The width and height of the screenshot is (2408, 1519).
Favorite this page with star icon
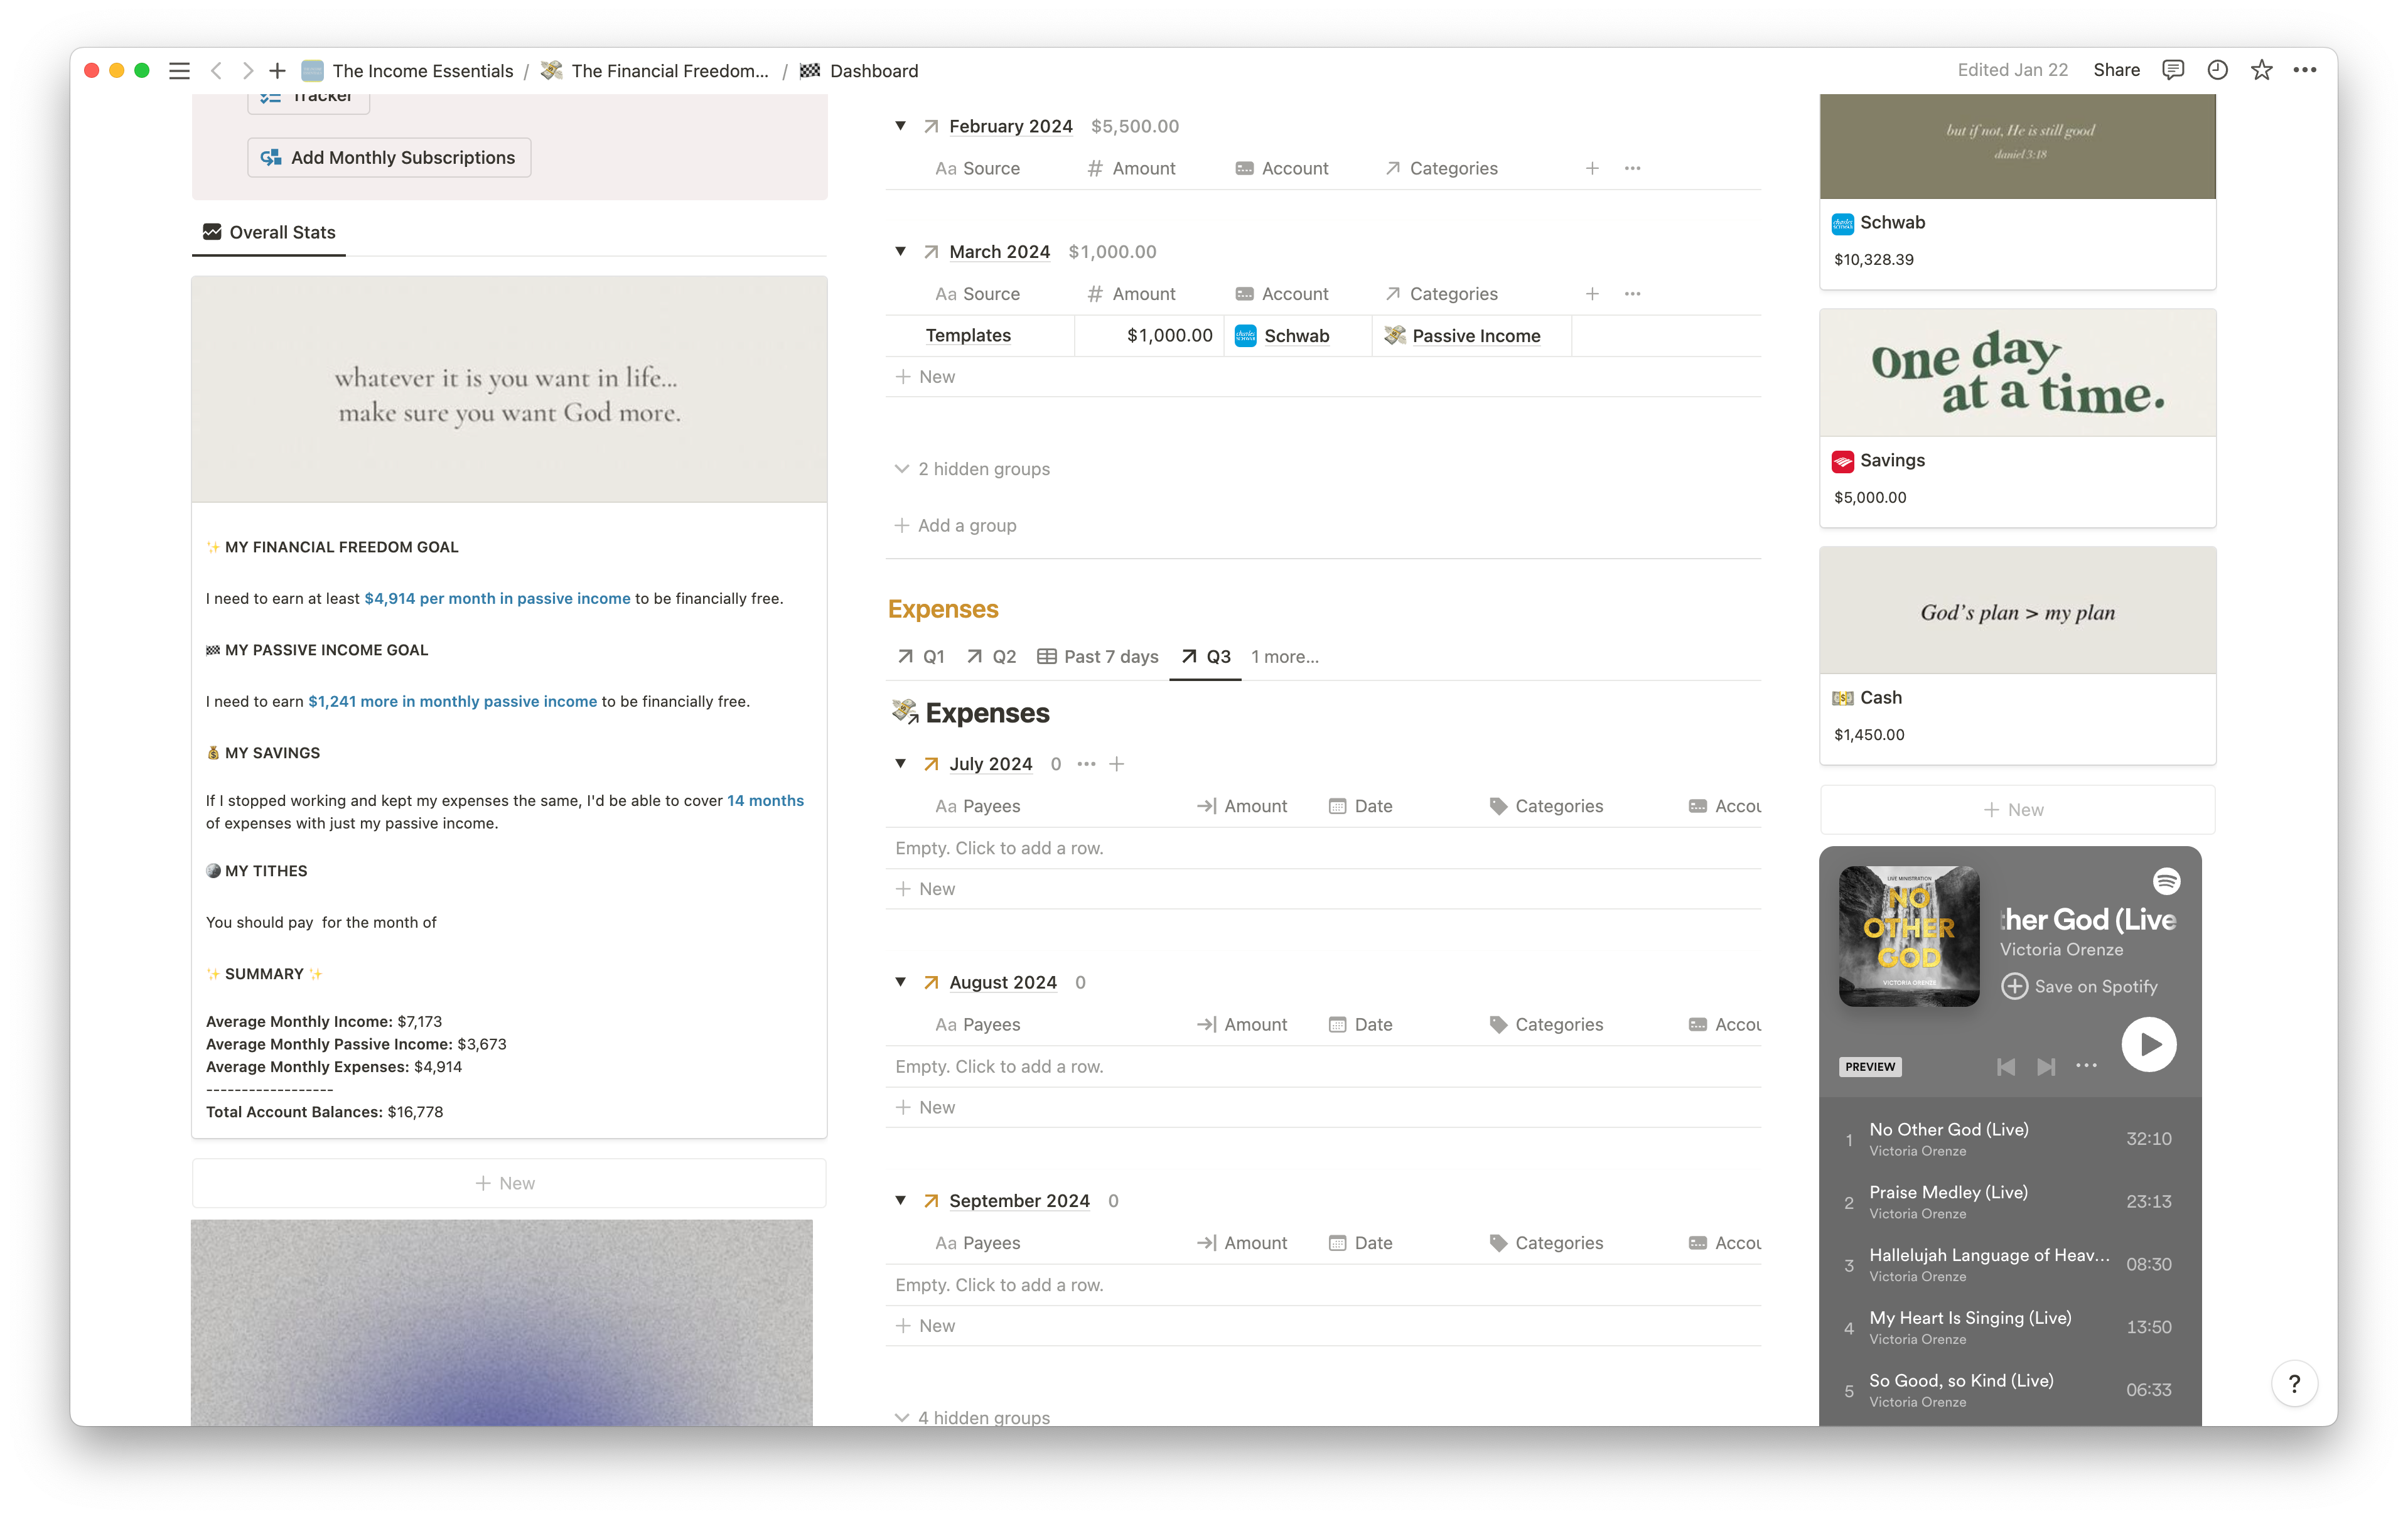2261,70
